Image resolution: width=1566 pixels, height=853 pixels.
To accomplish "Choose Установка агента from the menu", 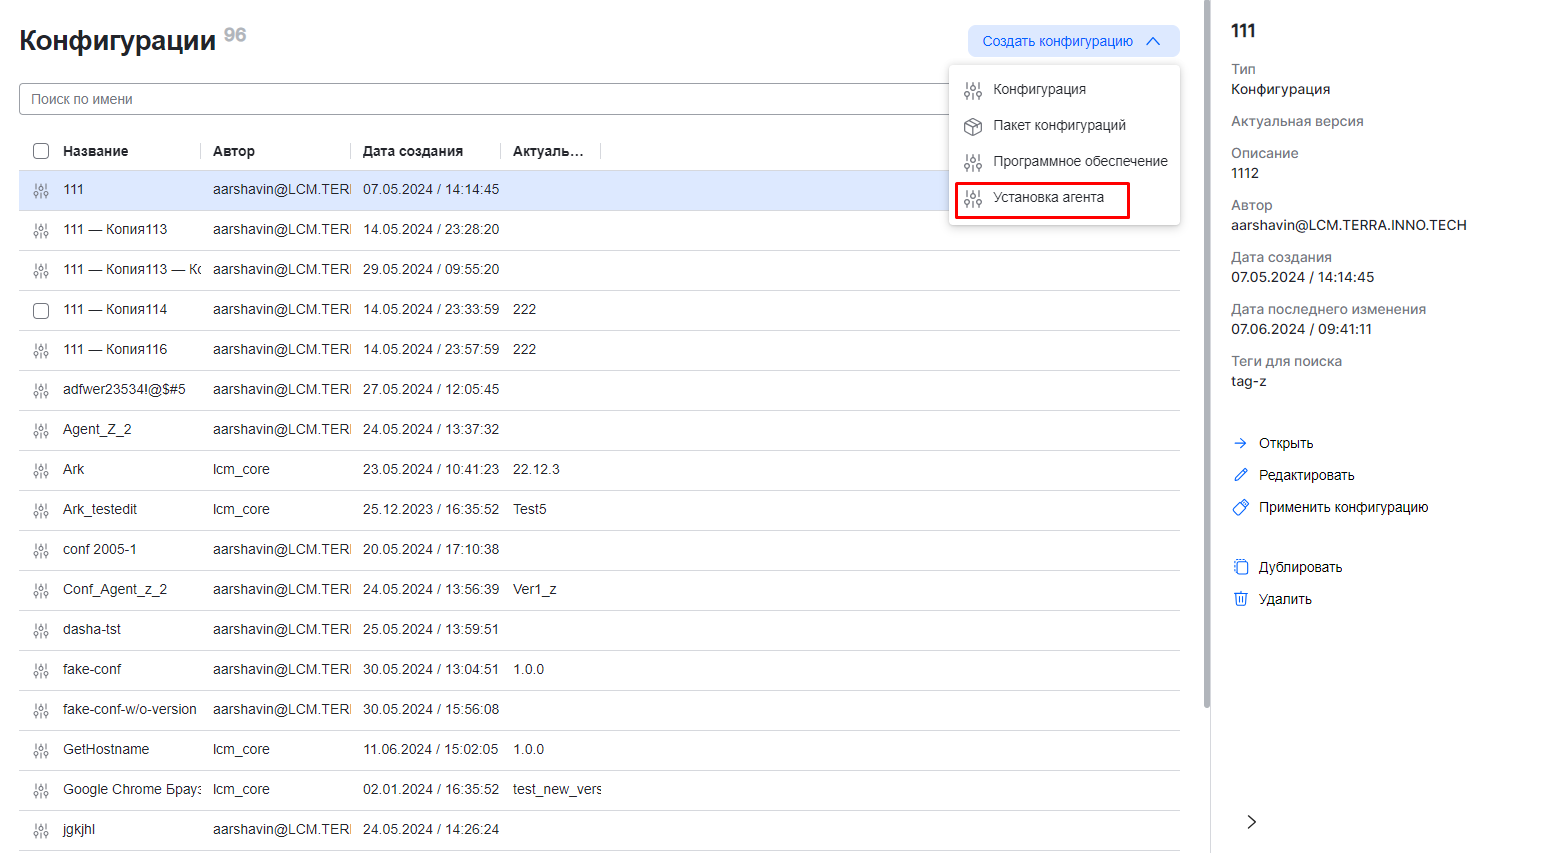I will coord(1048,198).
